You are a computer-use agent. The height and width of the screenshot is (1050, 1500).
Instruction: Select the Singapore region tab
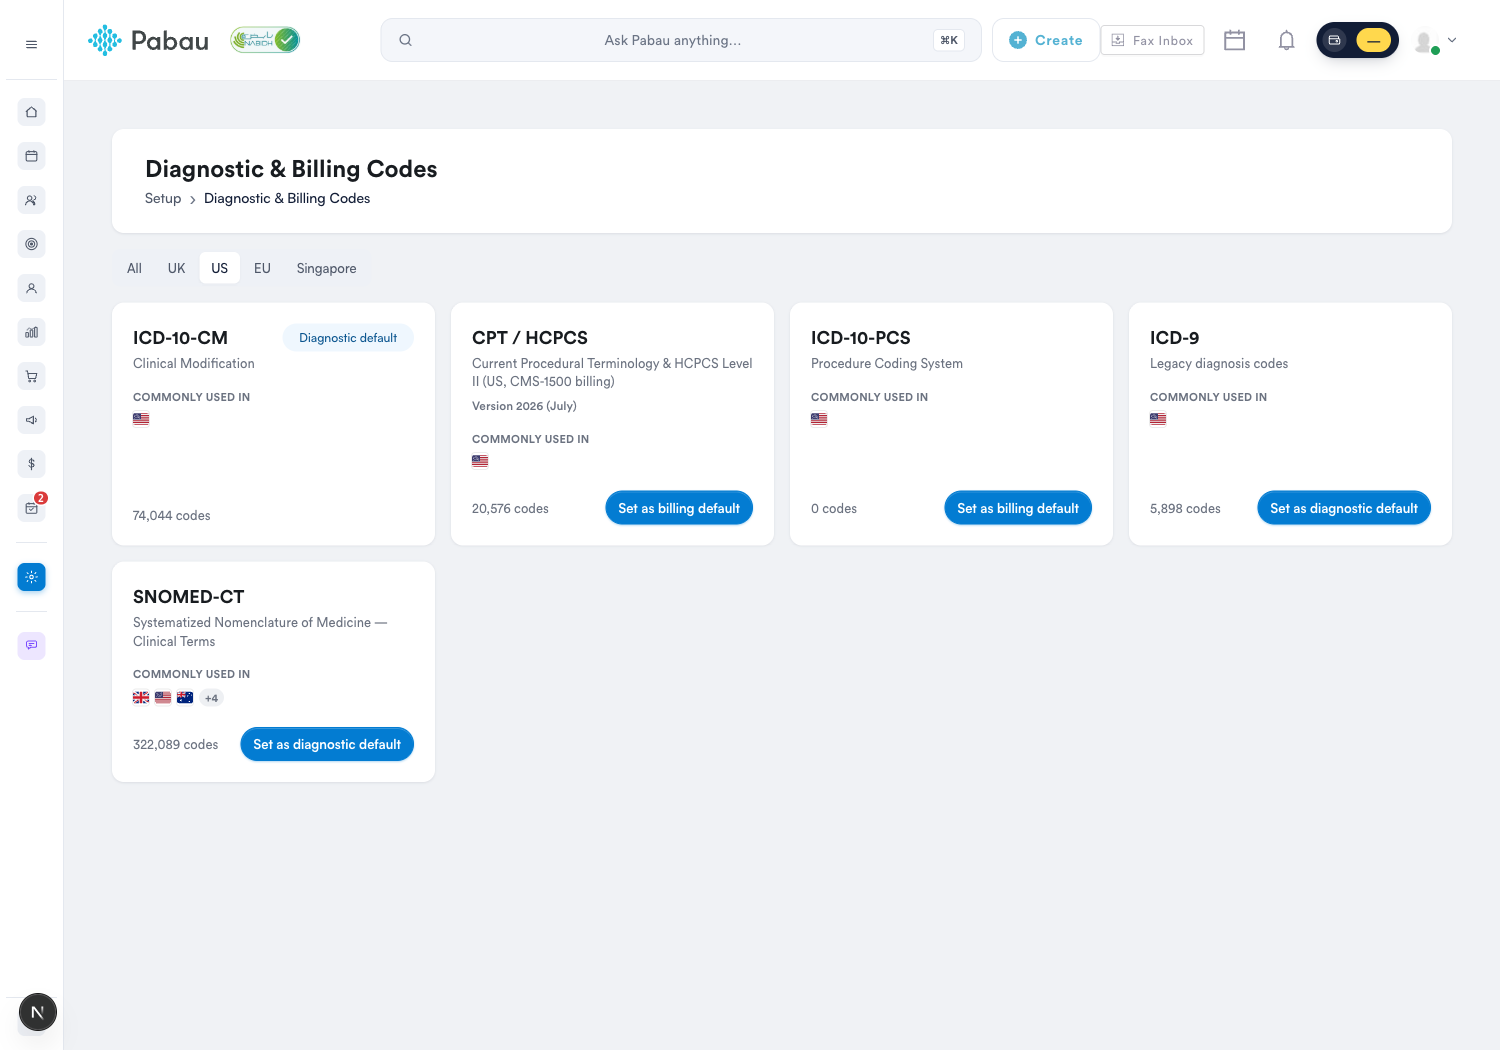coord(326,268)
